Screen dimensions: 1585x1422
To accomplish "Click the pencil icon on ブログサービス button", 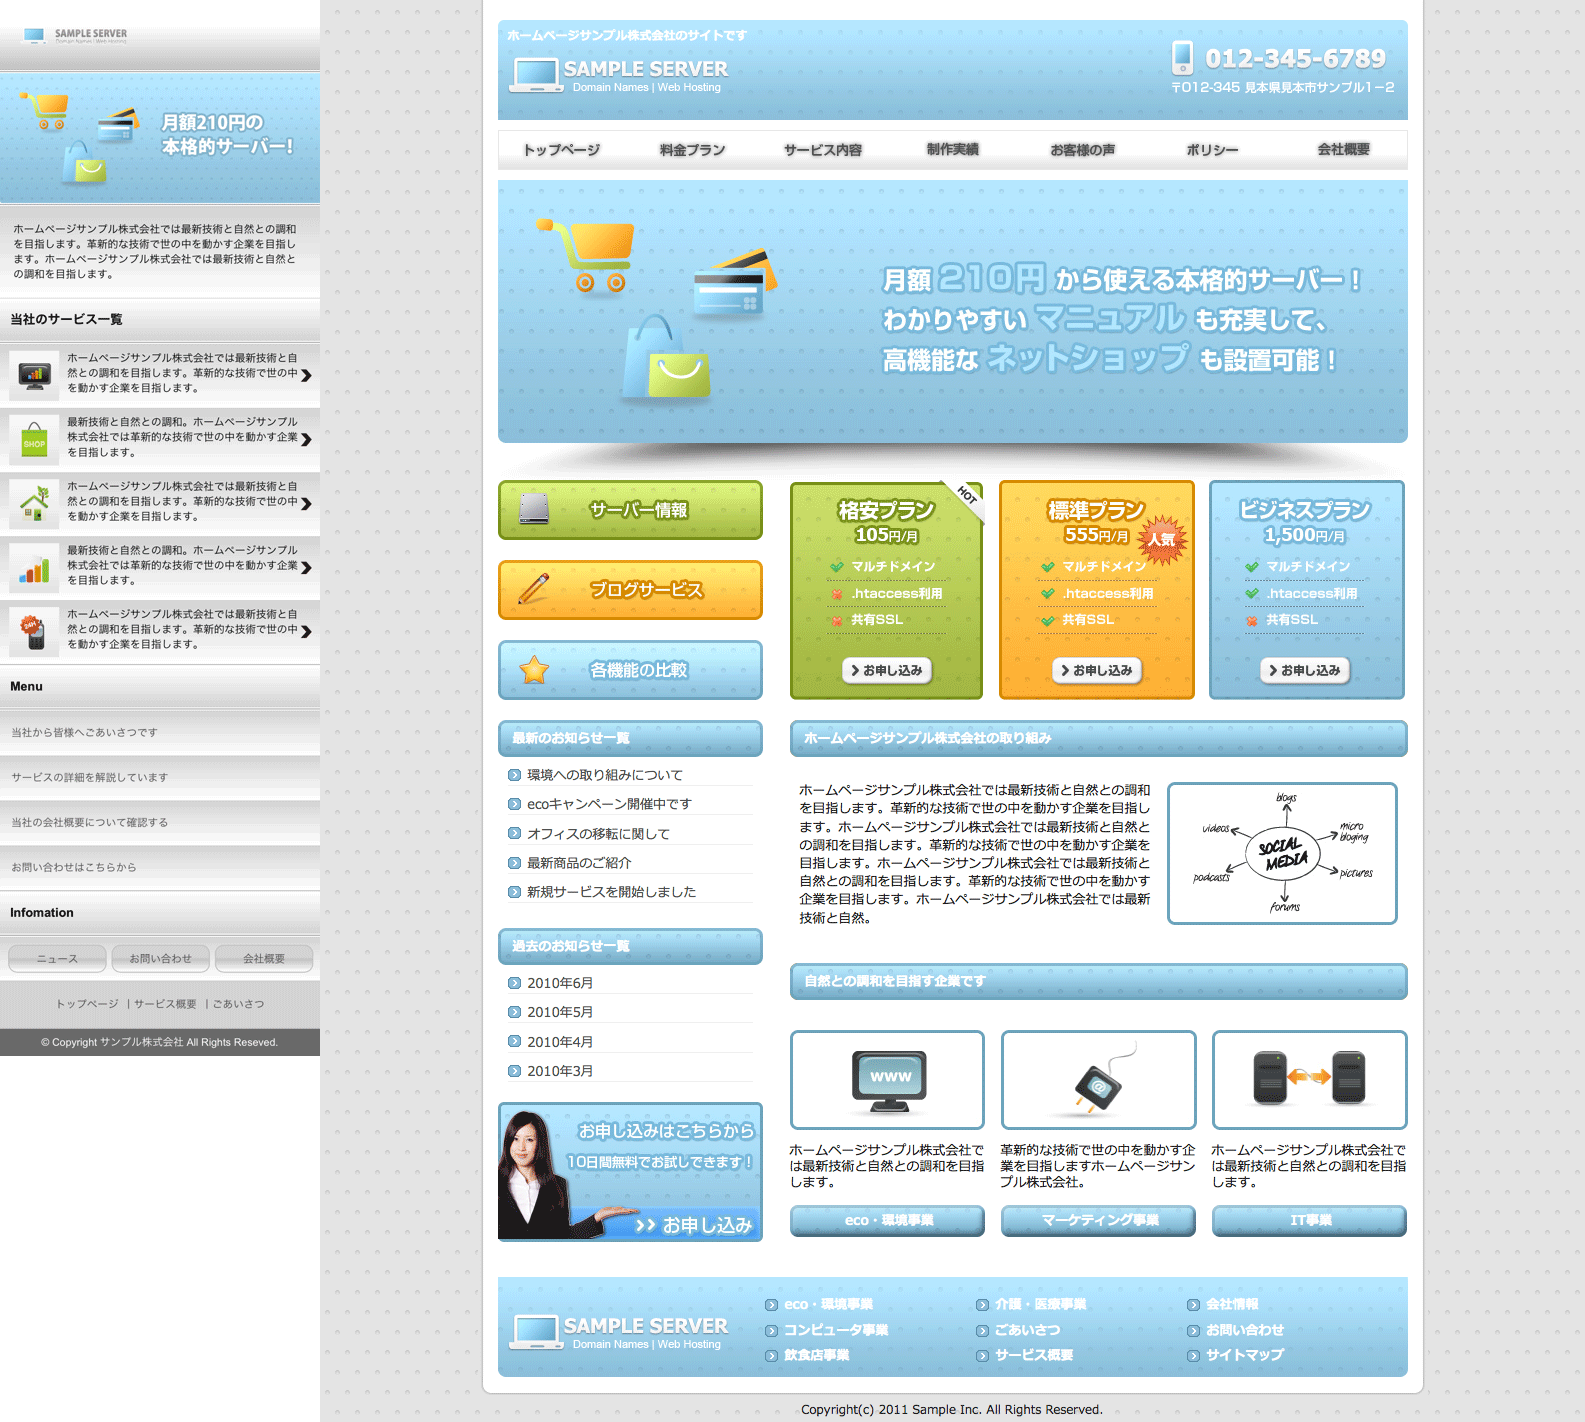I will click(x=534, y=589).
